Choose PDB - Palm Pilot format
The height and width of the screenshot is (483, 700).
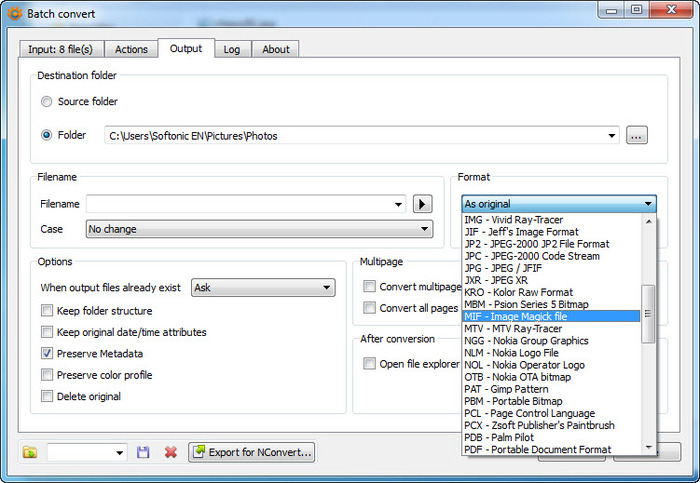pyautogui.click(x=551, y=437)
